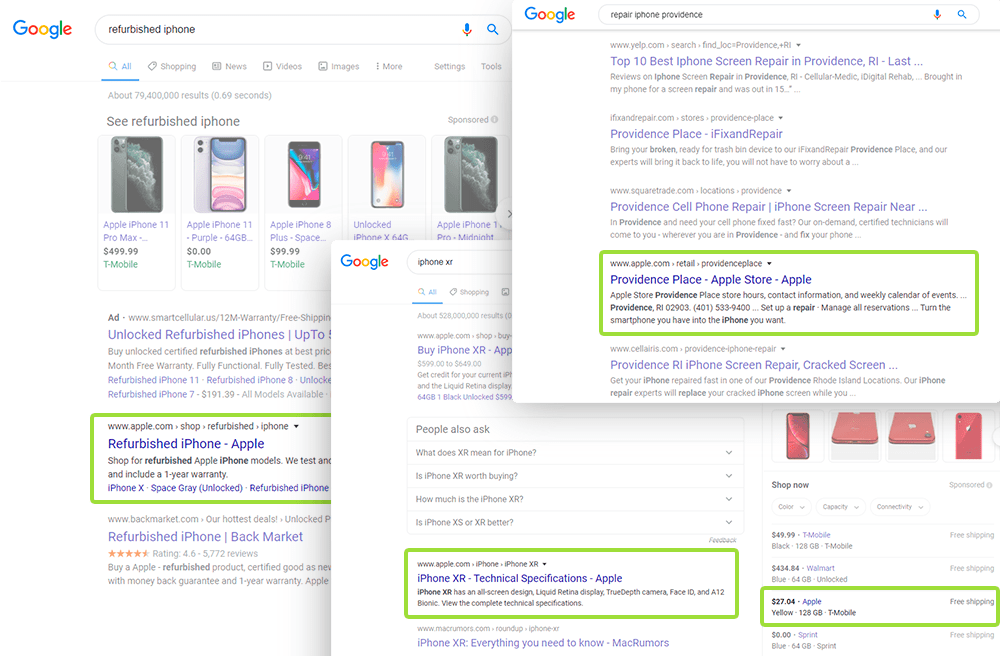Expand "What does XR mean for iPhone?" question
This screenshot has width=1000, height=656.
[575, 453]
